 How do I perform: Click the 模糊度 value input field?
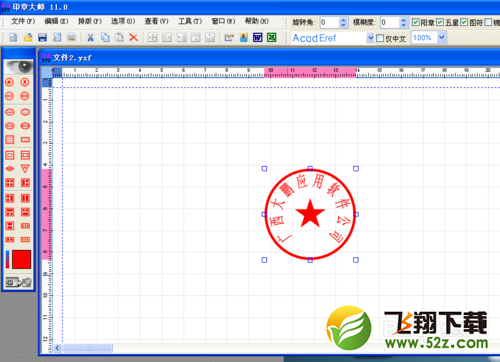click(x=389, y=23)
